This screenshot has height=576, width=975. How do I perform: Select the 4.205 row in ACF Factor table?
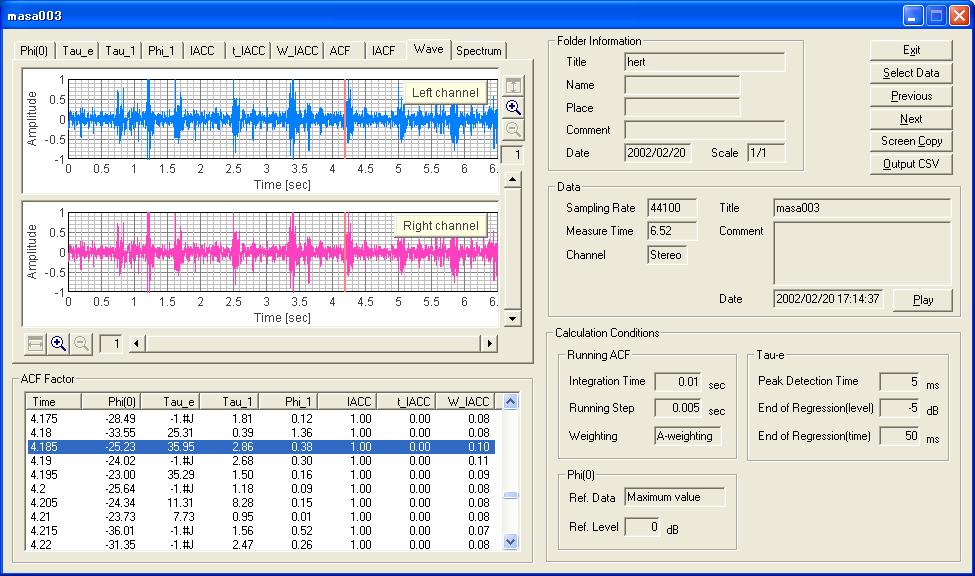pyautogui.click(x=260, y=502)
